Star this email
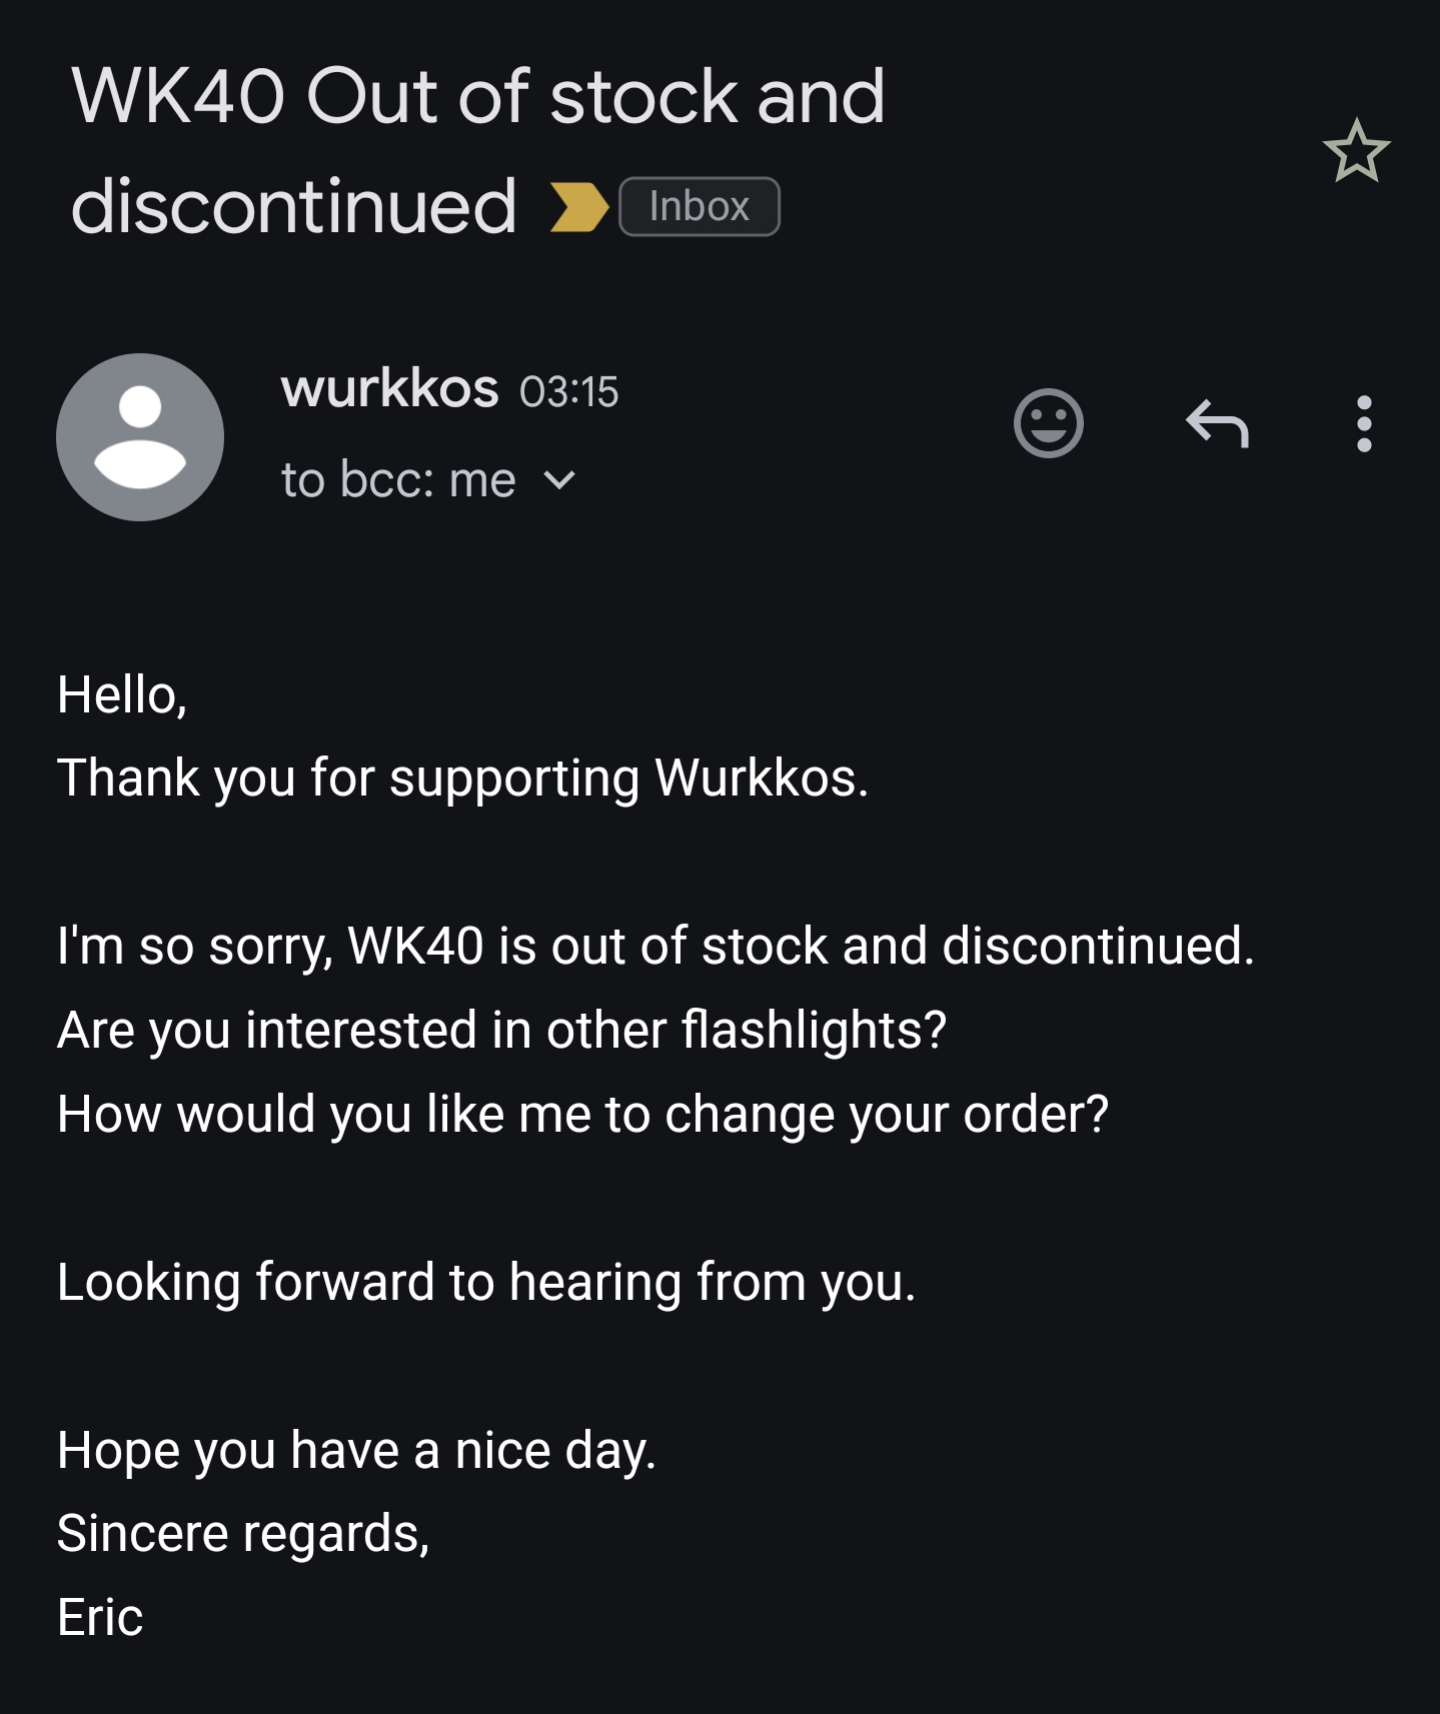 pos(1356,152)
